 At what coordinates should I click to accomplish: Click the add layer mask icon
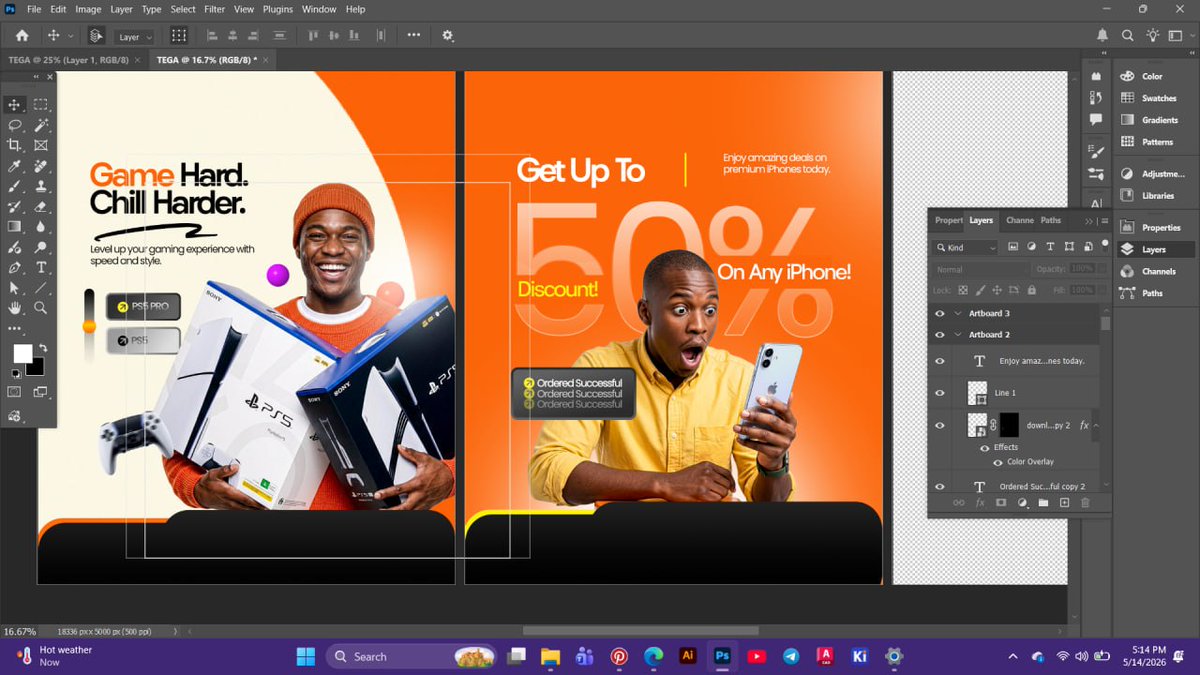(1000, 502)
